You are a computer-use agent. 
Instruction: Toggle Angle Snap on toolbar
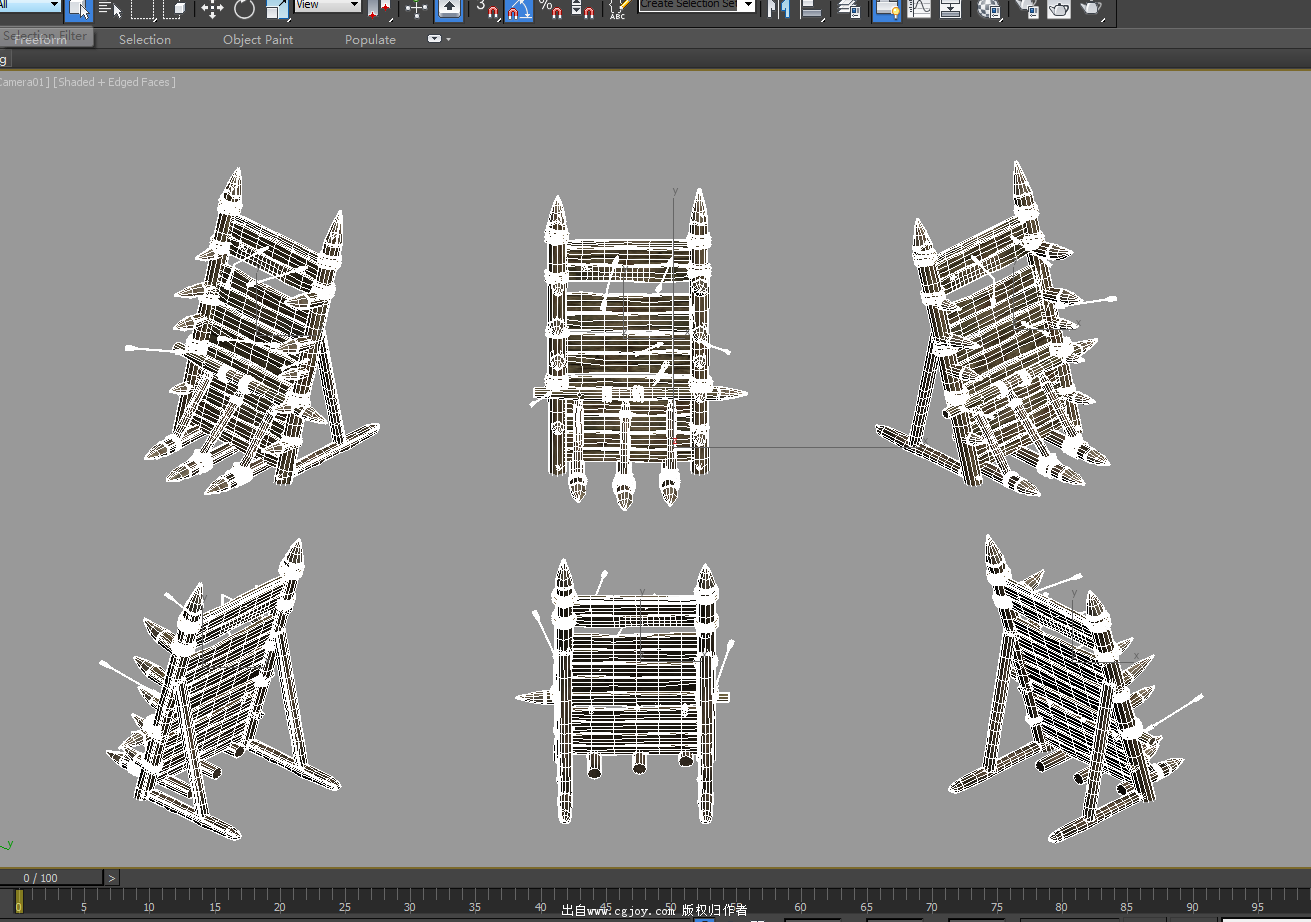(x=519, y=10)
